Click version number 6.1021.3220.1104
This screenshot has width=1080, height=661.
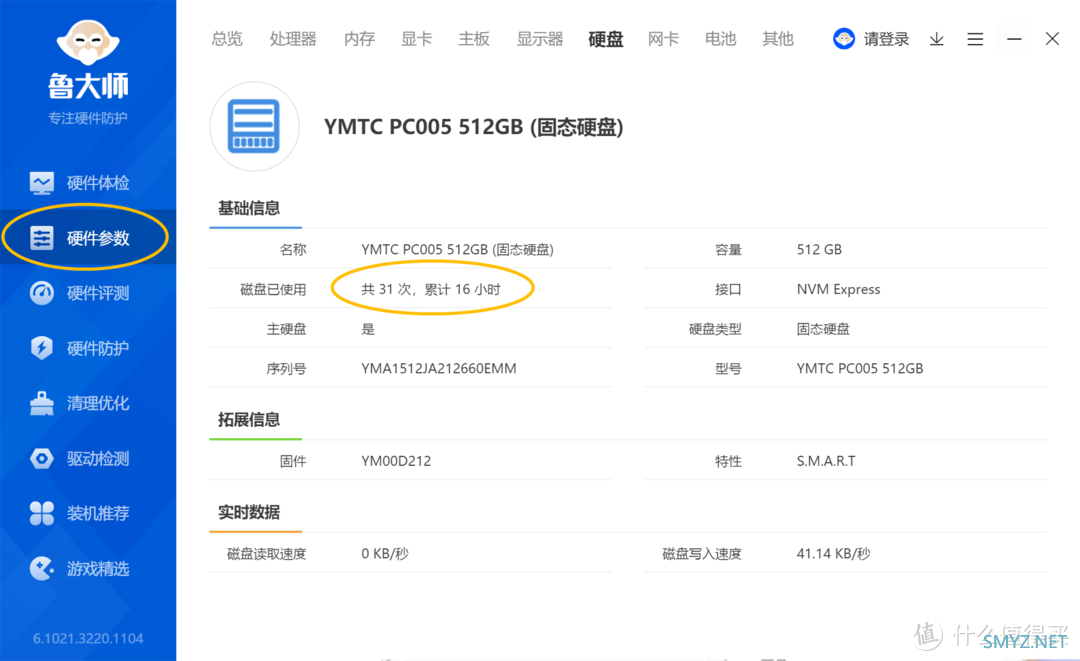point(88,638)
